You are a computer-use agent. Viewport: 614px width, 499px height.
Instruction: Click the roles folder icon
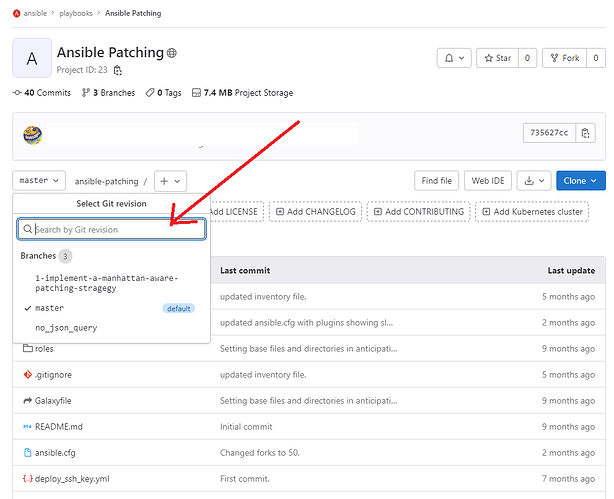[x=27, y=348]
